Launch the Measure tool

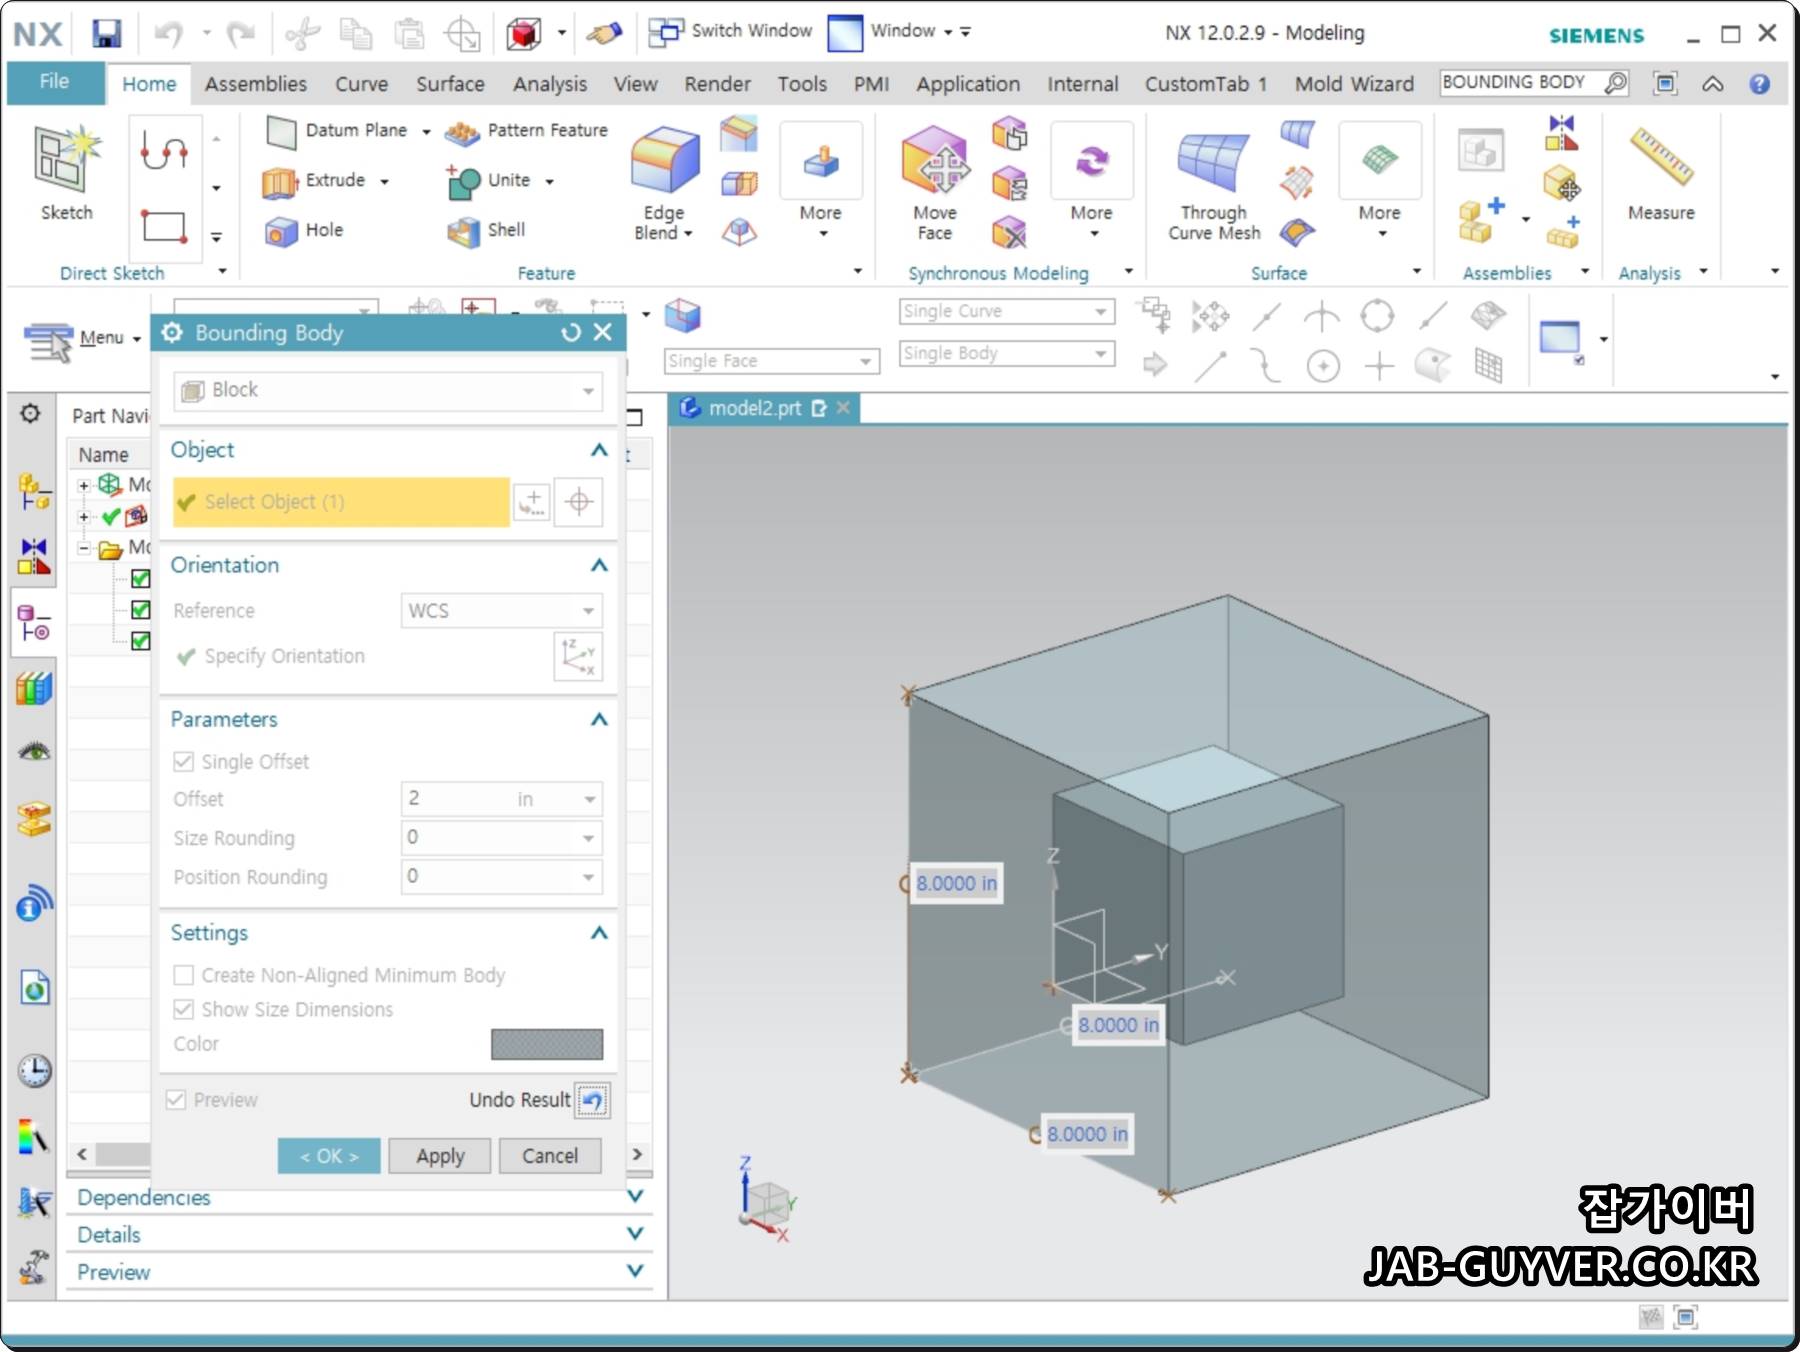pos(1661,172)
